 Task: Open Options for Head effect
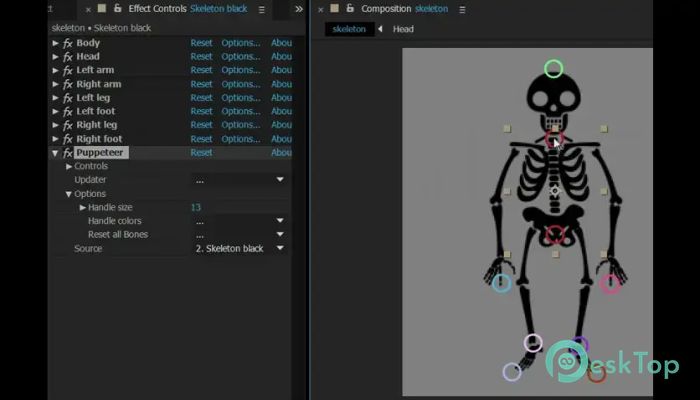tap(241, 57)
